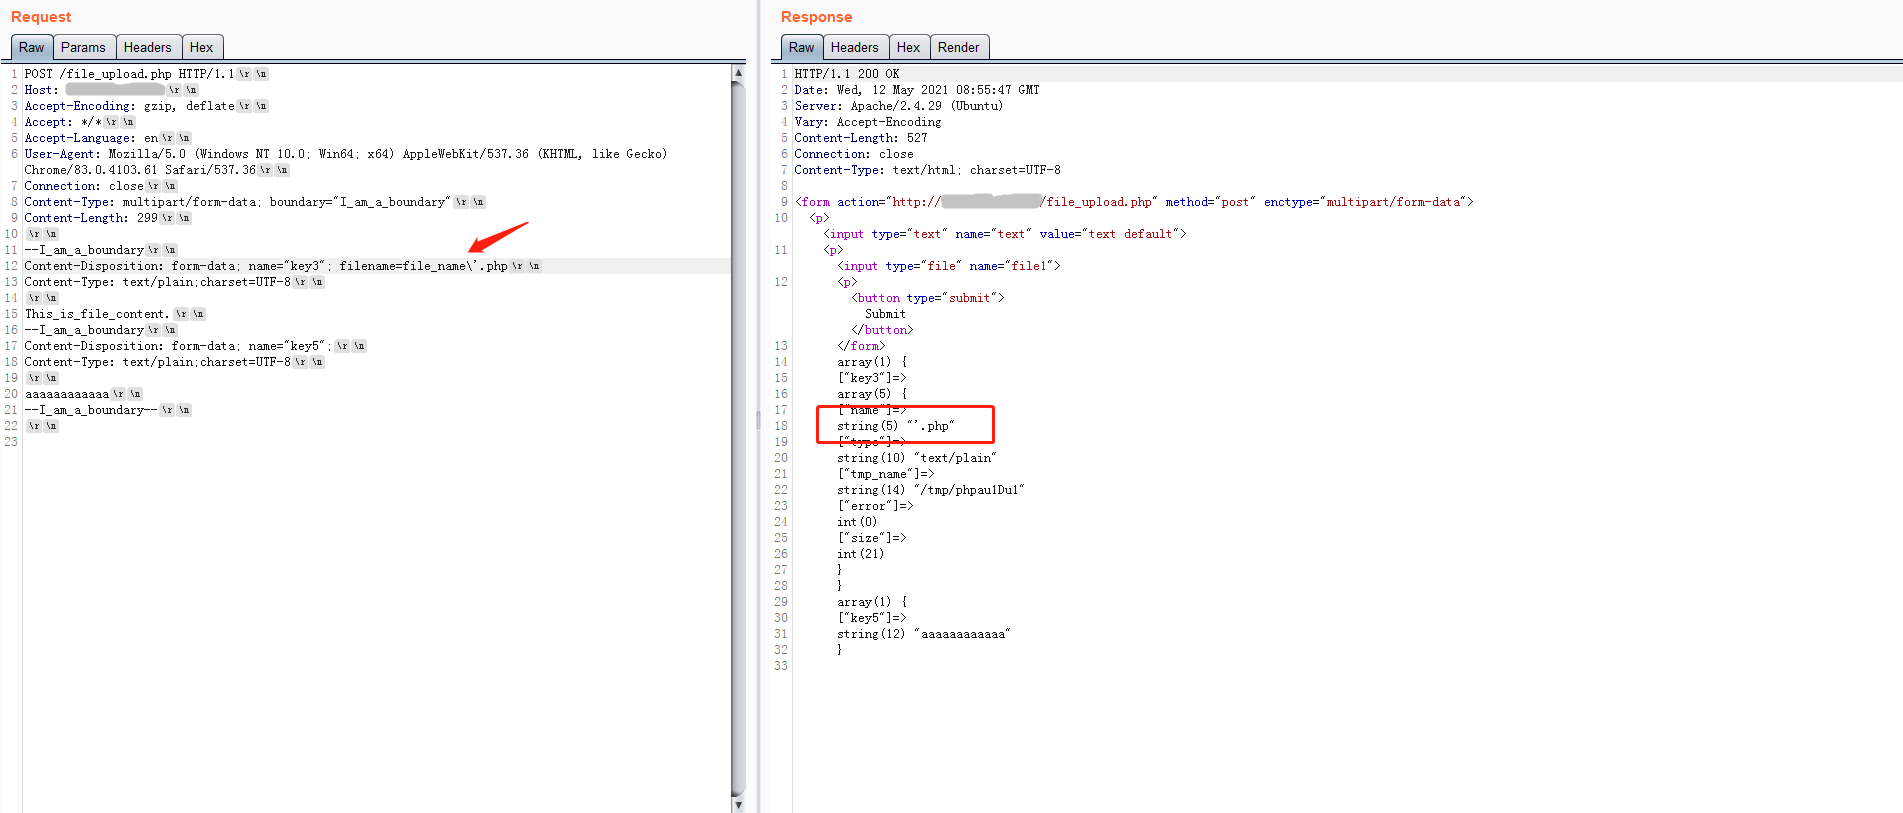The width and height of the screenshot is (1903, 813).
Task: Select the request Raw tab
Action: (32, 47)
